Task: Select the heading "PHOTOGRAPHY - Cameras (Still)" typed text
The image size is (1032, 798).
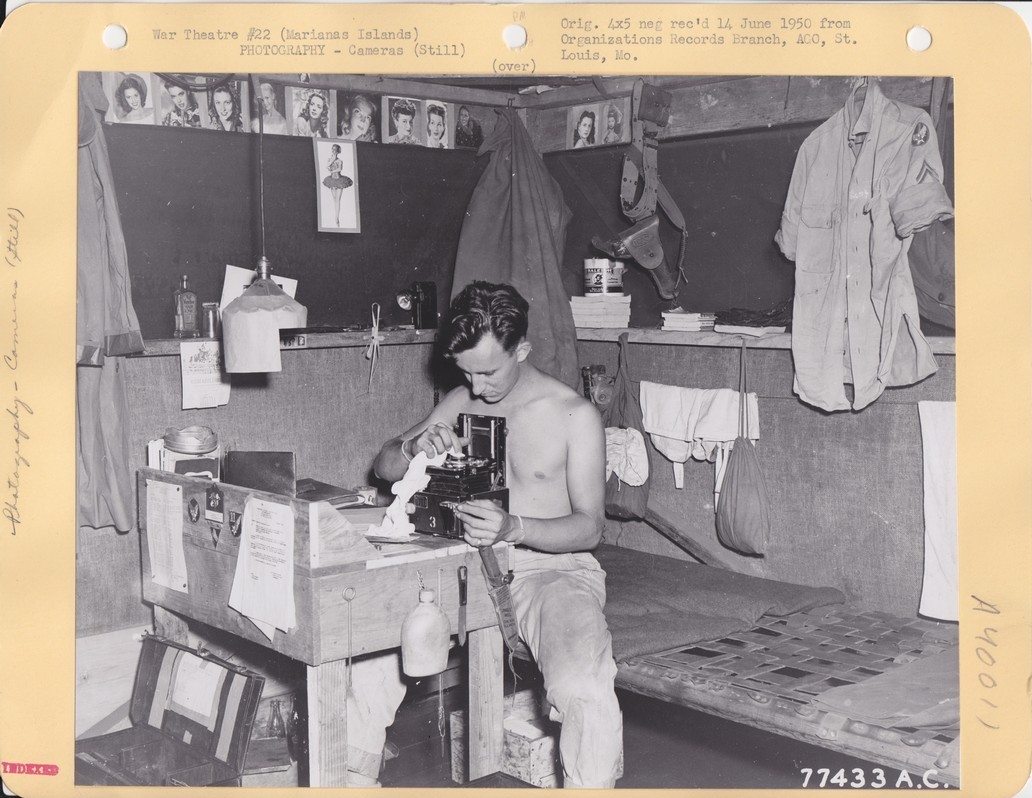Action: point(353,51)
